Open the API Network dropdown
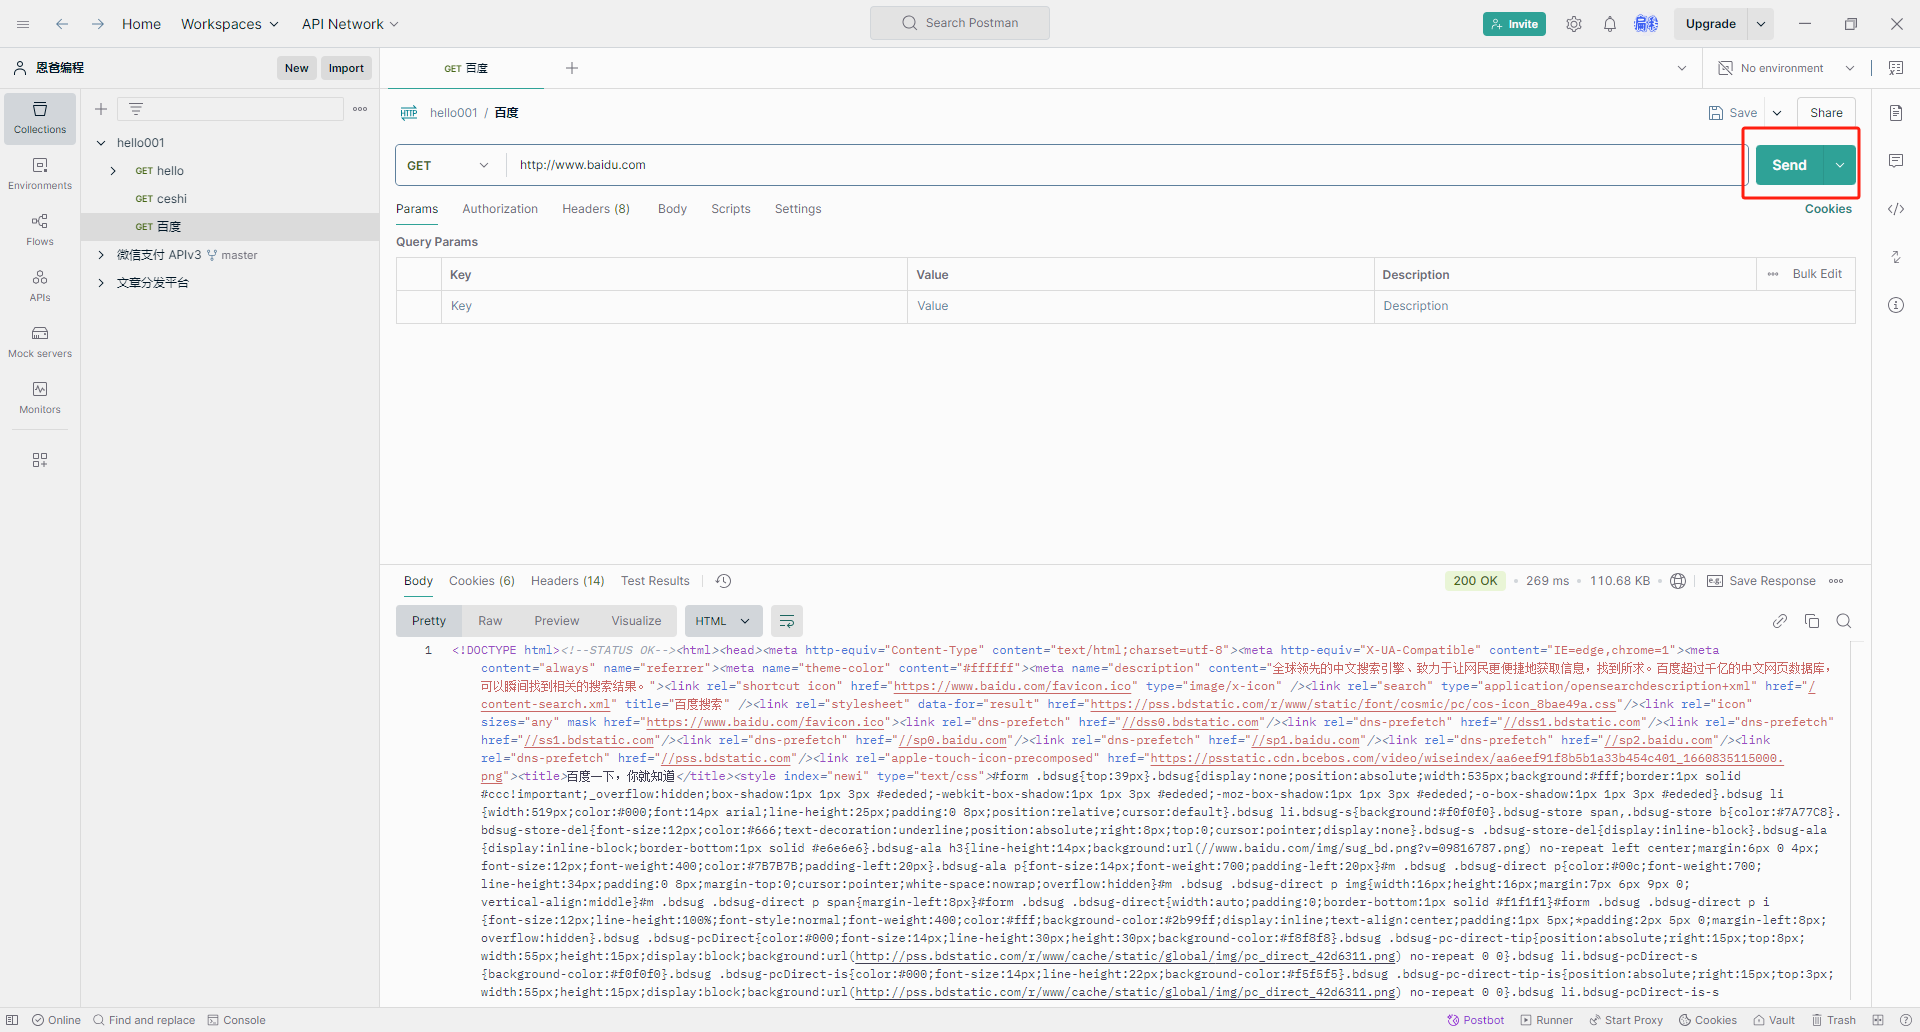 350,24
